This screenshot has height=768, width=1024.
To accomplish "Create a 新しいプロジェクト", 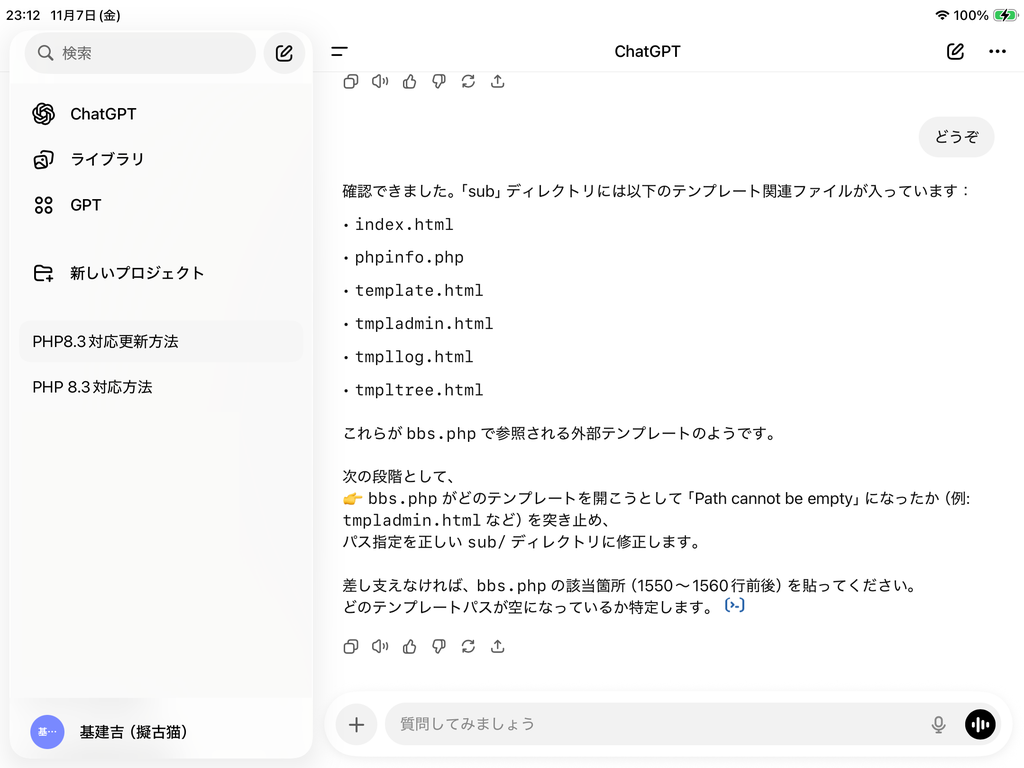I will coord(136,273).
